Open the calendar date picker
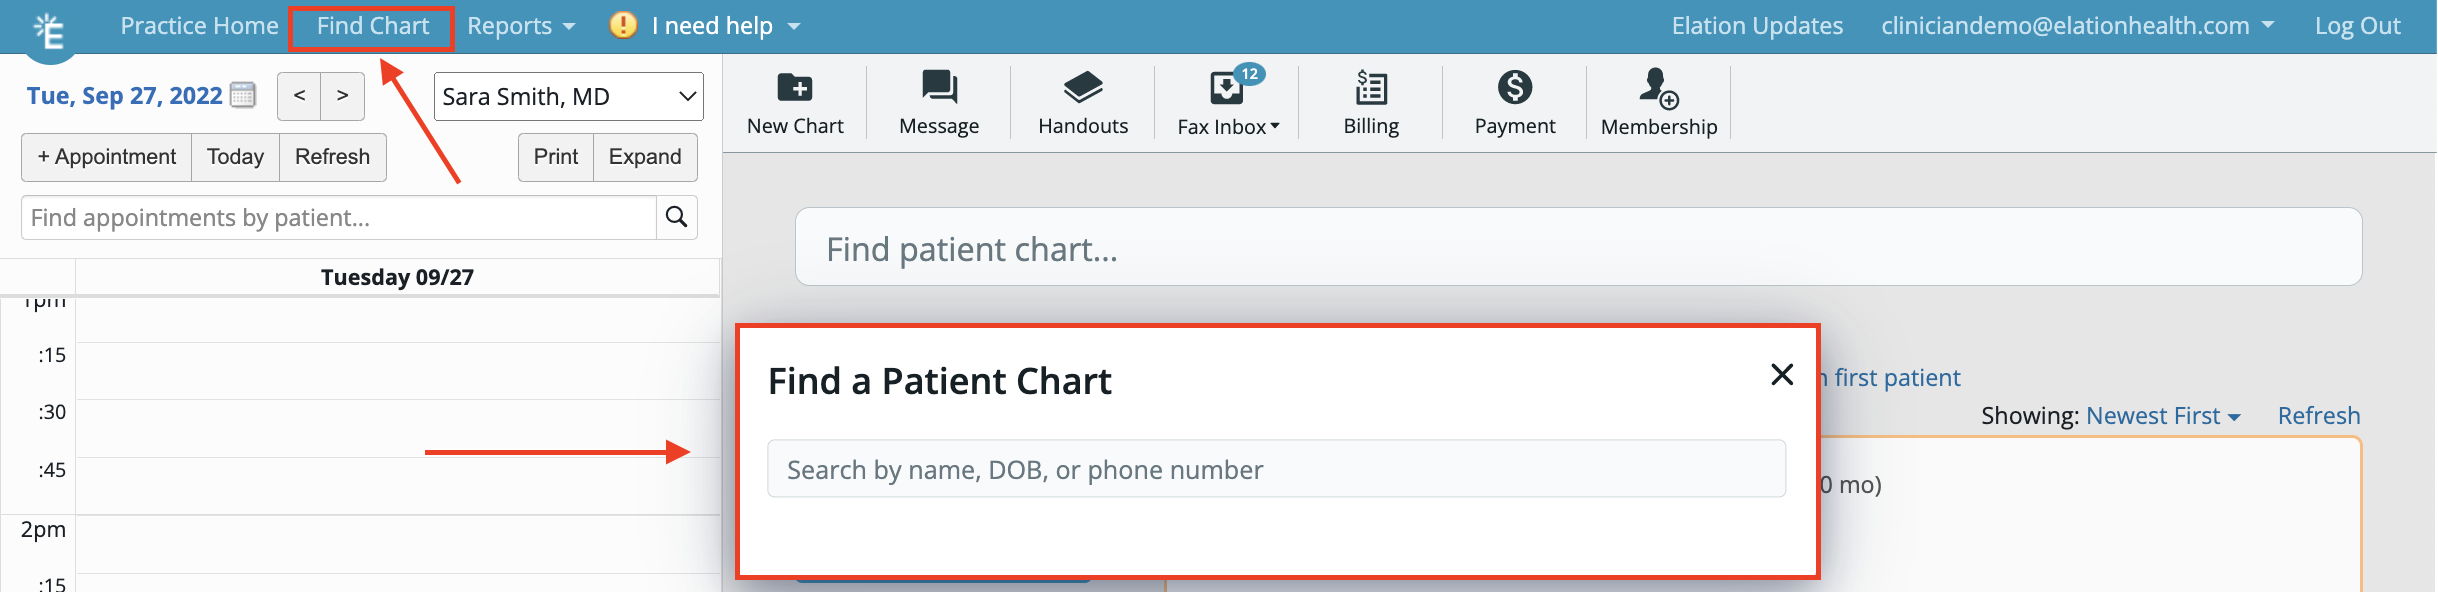The height and width of the screenshot is (592, 2438). [x=243, y=95]
